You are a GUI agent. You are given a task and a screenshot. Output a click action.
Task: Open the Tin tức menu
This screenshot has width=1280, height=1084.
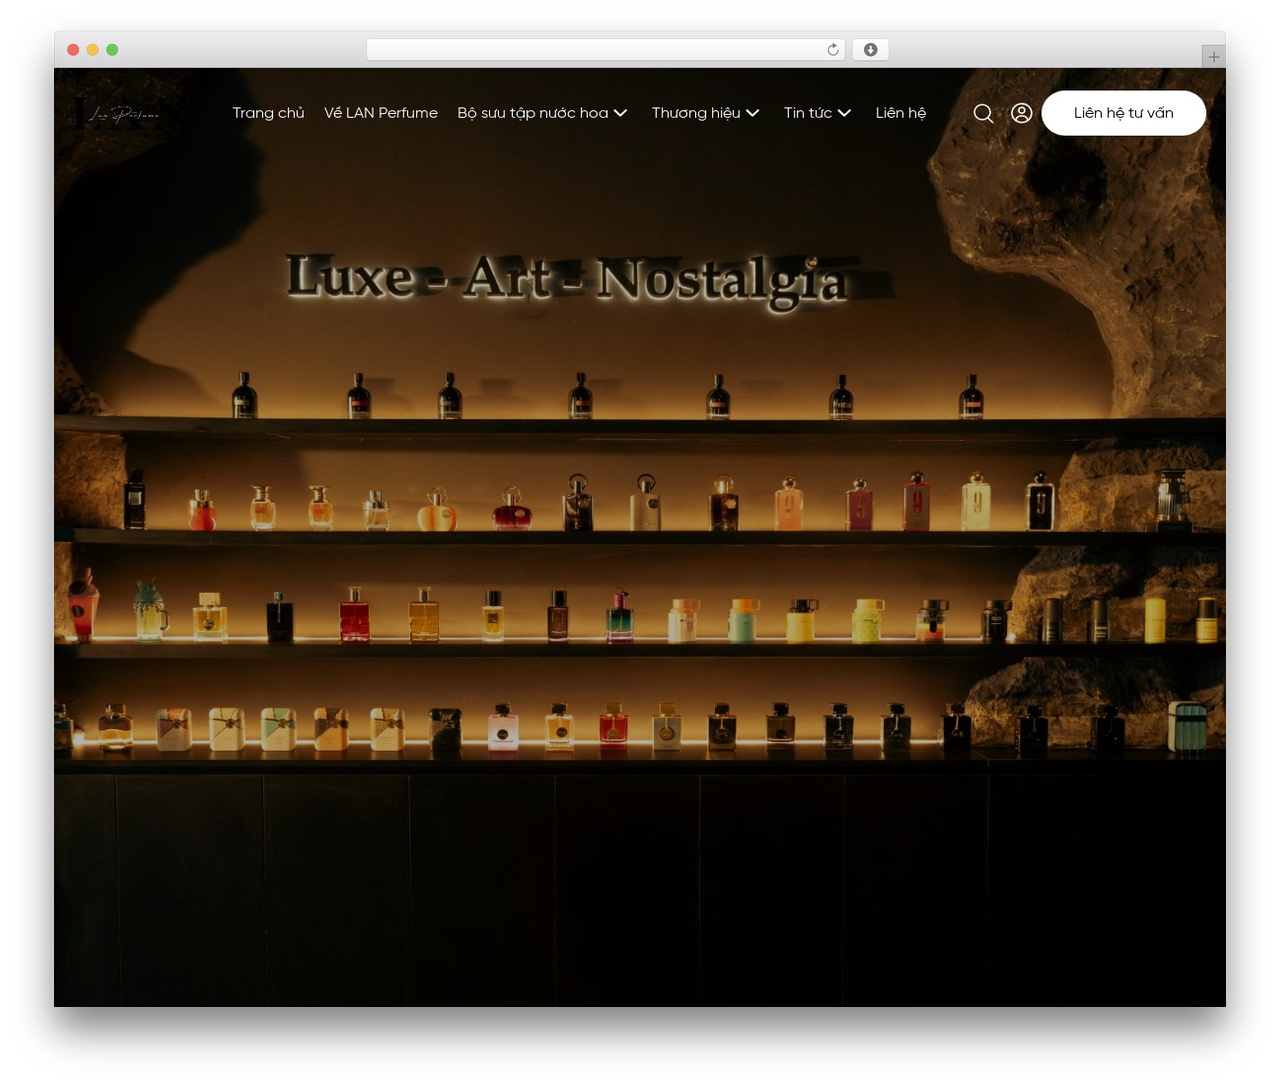808,113
